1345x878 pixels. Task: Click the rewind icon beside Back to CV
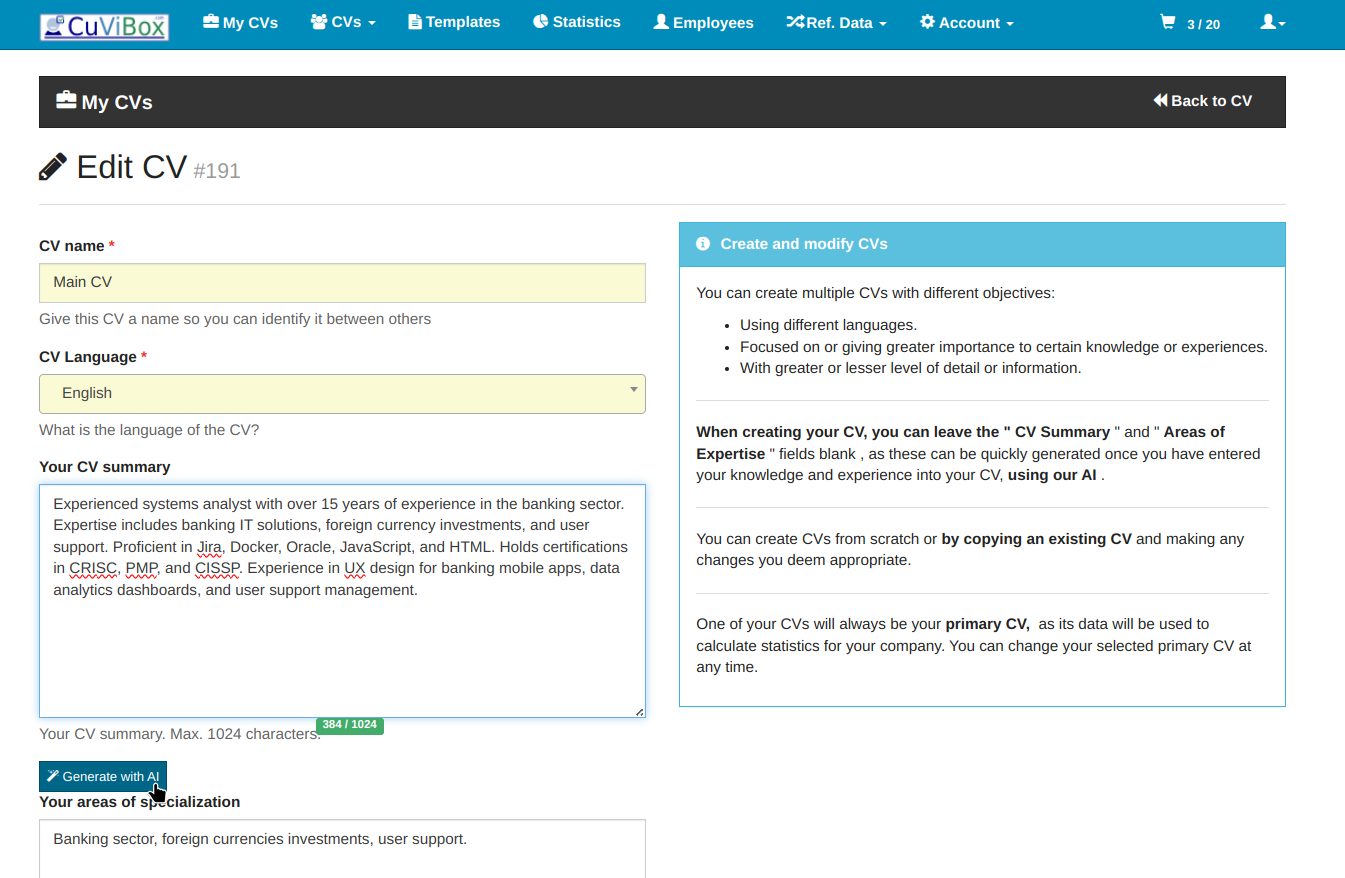(x=1160, y=100)
